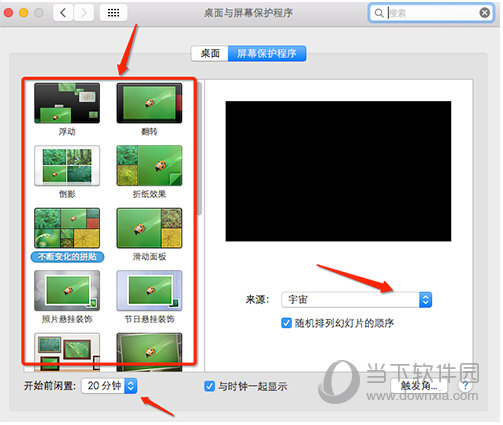
Task: Open help with the question mark button
Action: click(465, 386)
